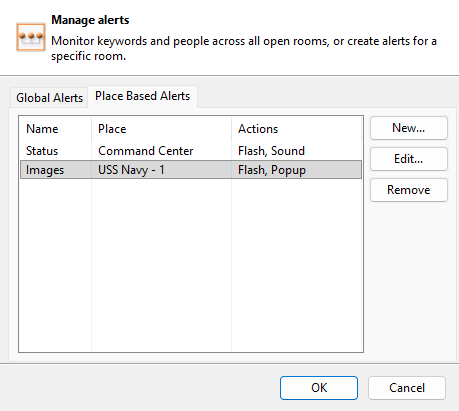
Task: Select the Place Based Alerts tab
Action: [142, 96]
